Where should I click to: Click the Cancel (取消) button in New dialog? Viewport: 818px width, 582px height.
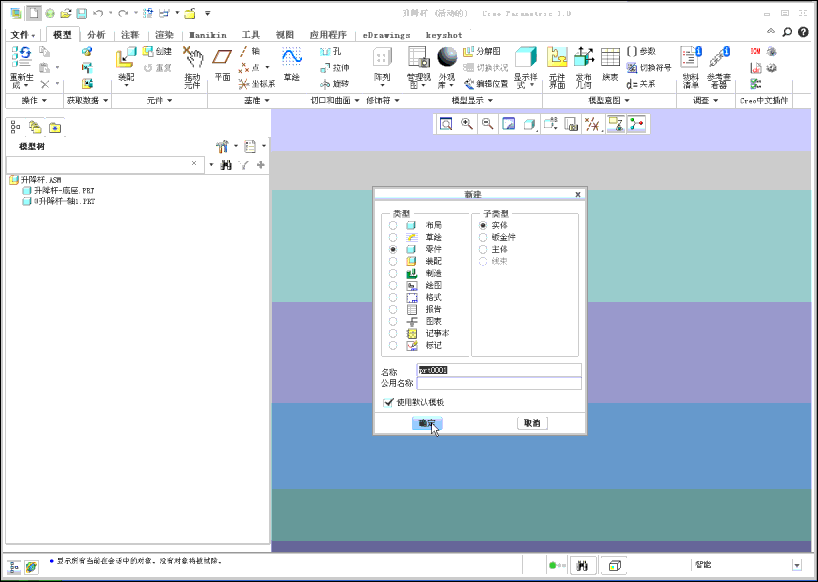[532, 423]
